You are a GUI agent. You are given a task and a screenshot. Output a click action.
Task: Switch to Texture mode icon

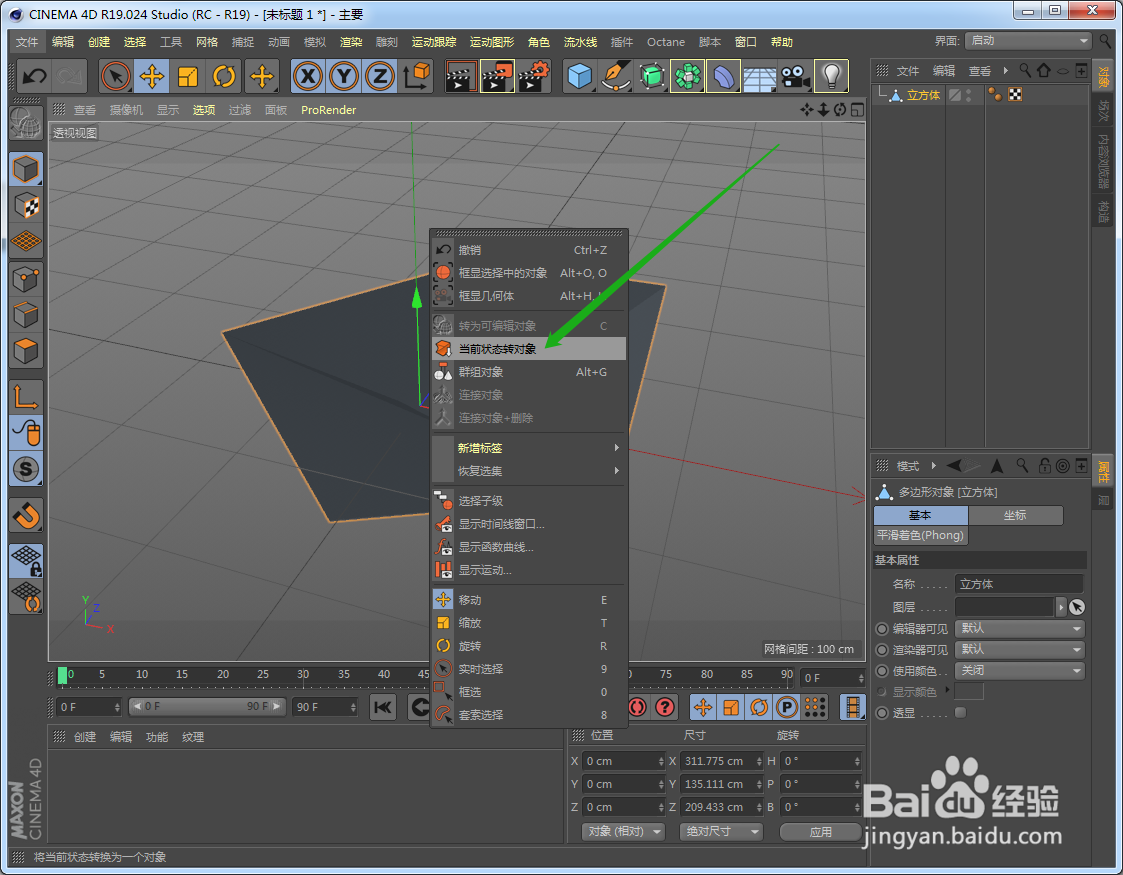26,206
